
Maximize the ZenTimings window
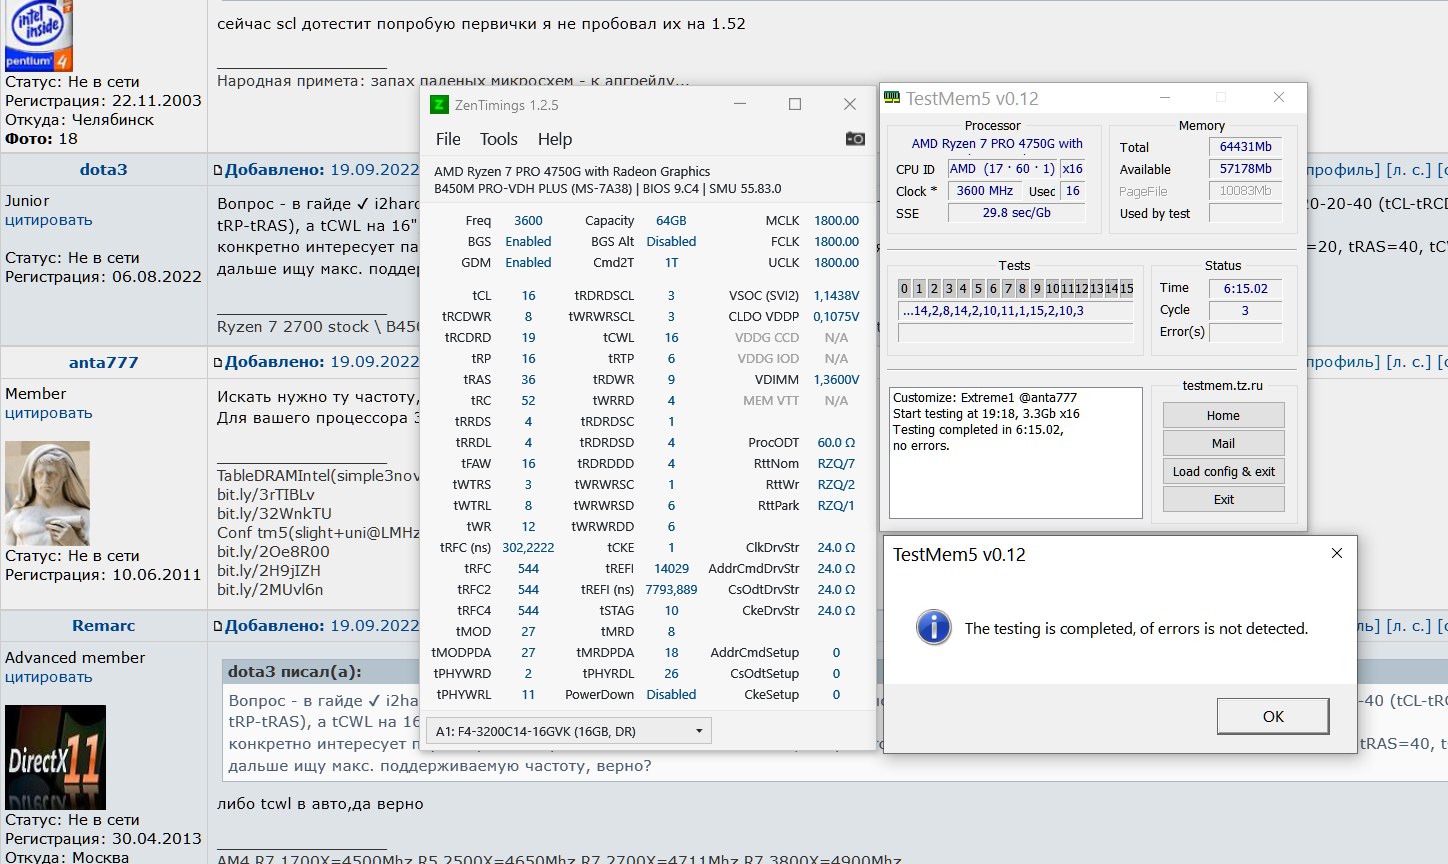[x=795, y=104]
